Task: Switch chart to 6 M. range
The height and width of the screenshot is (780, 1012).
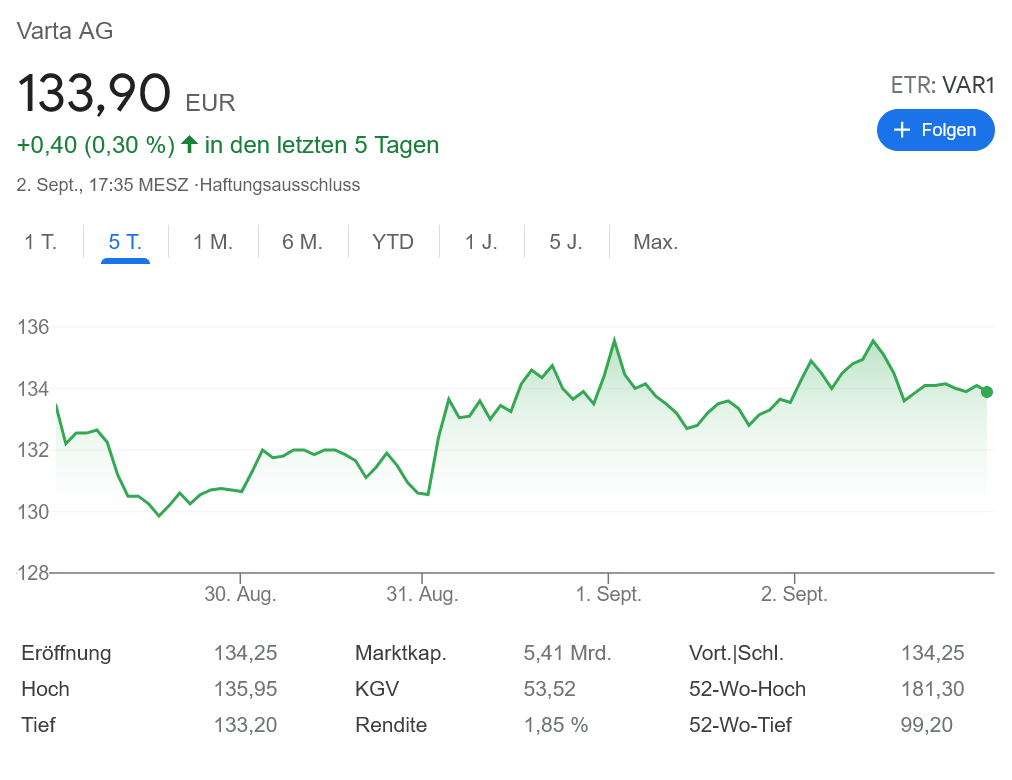Action: click(302, 242)
